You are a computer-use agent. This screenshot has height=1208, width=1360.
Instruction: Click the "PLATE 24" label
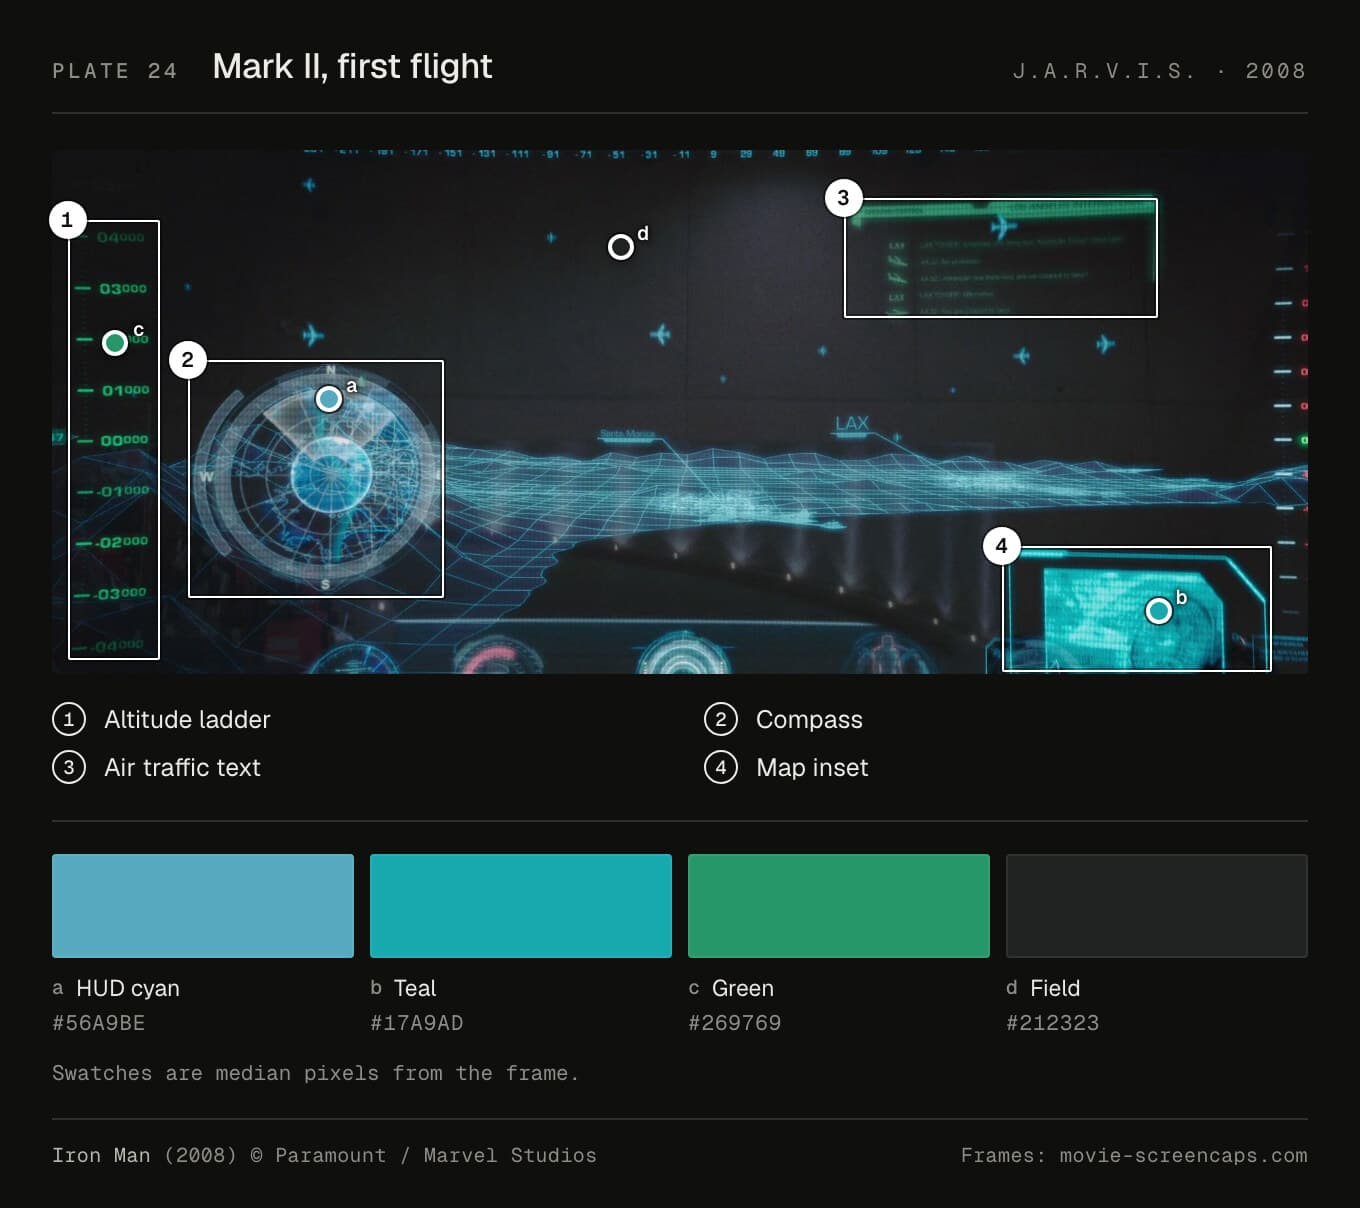[x=115, y=71]
